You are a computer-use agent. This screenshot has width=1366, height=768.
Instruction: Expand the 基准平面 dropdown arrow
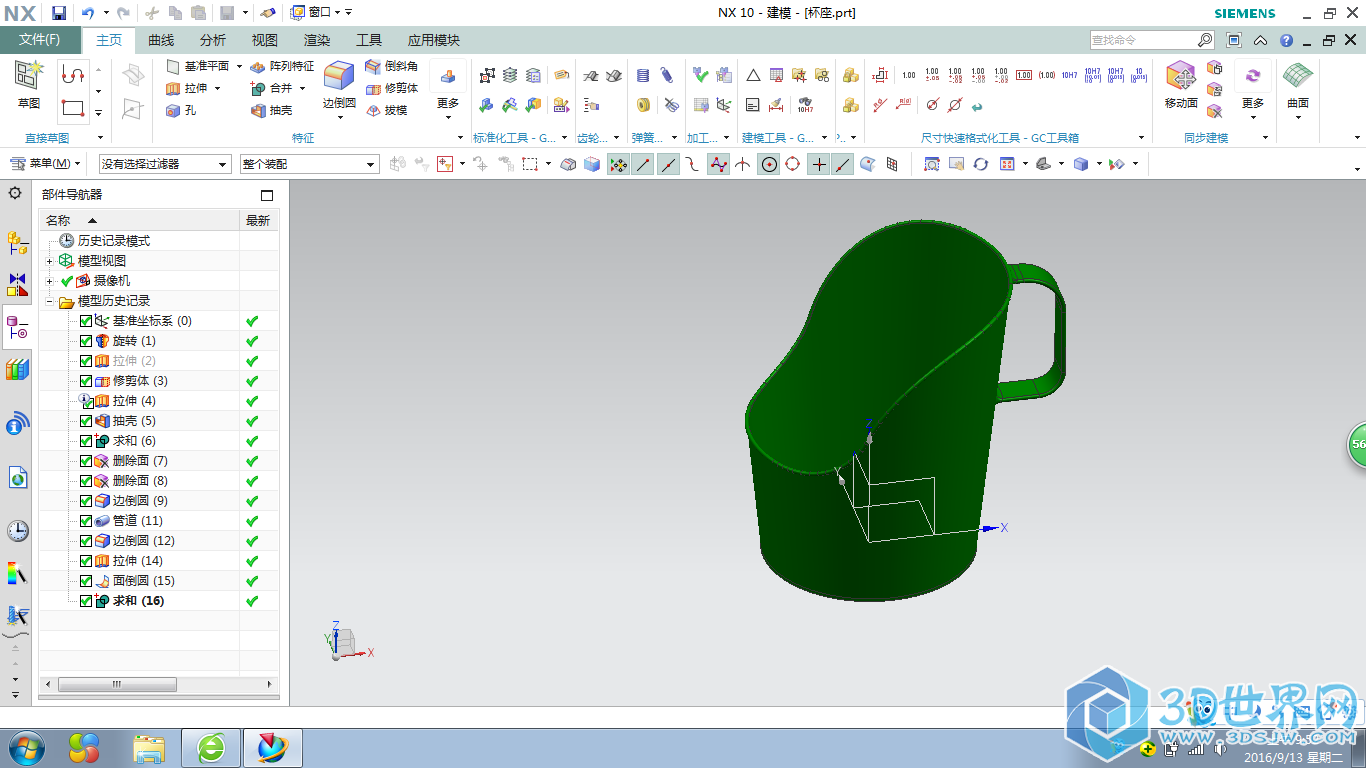[x=239, y=66]
